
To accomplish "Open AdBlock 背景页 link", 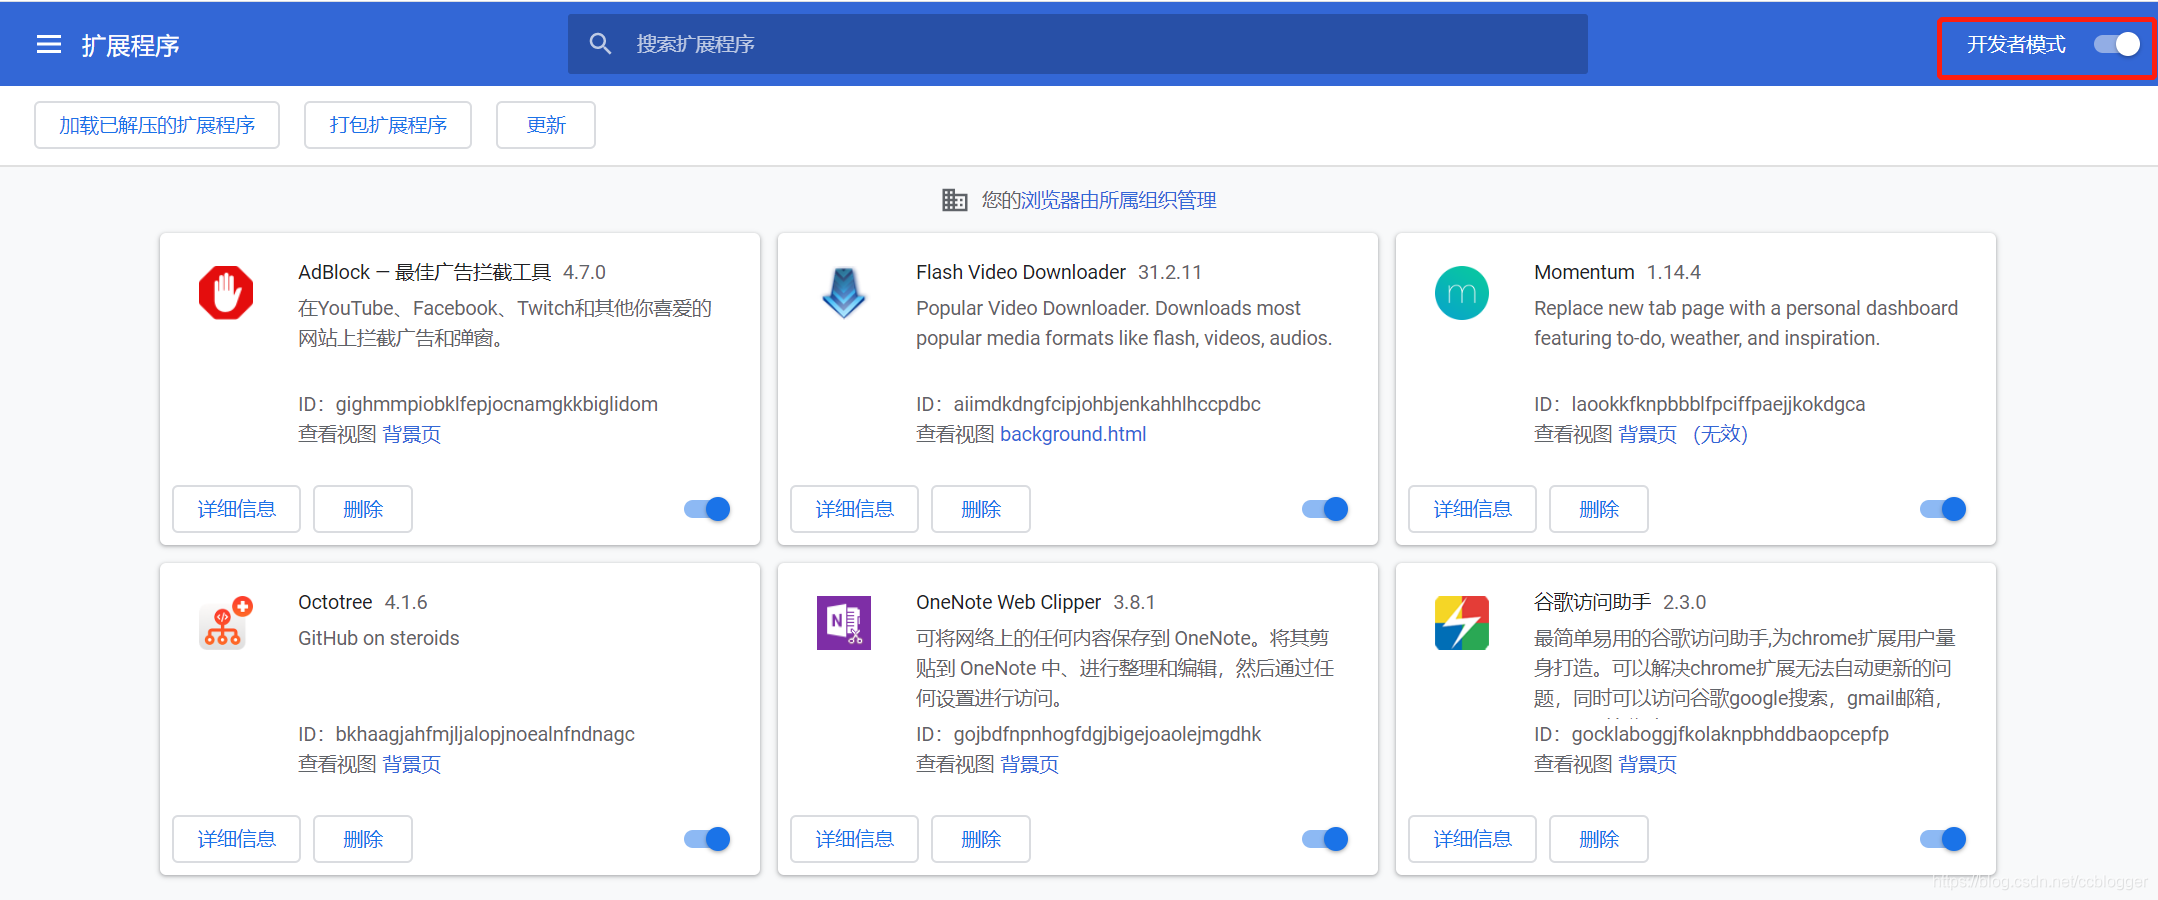I will 412,434.
